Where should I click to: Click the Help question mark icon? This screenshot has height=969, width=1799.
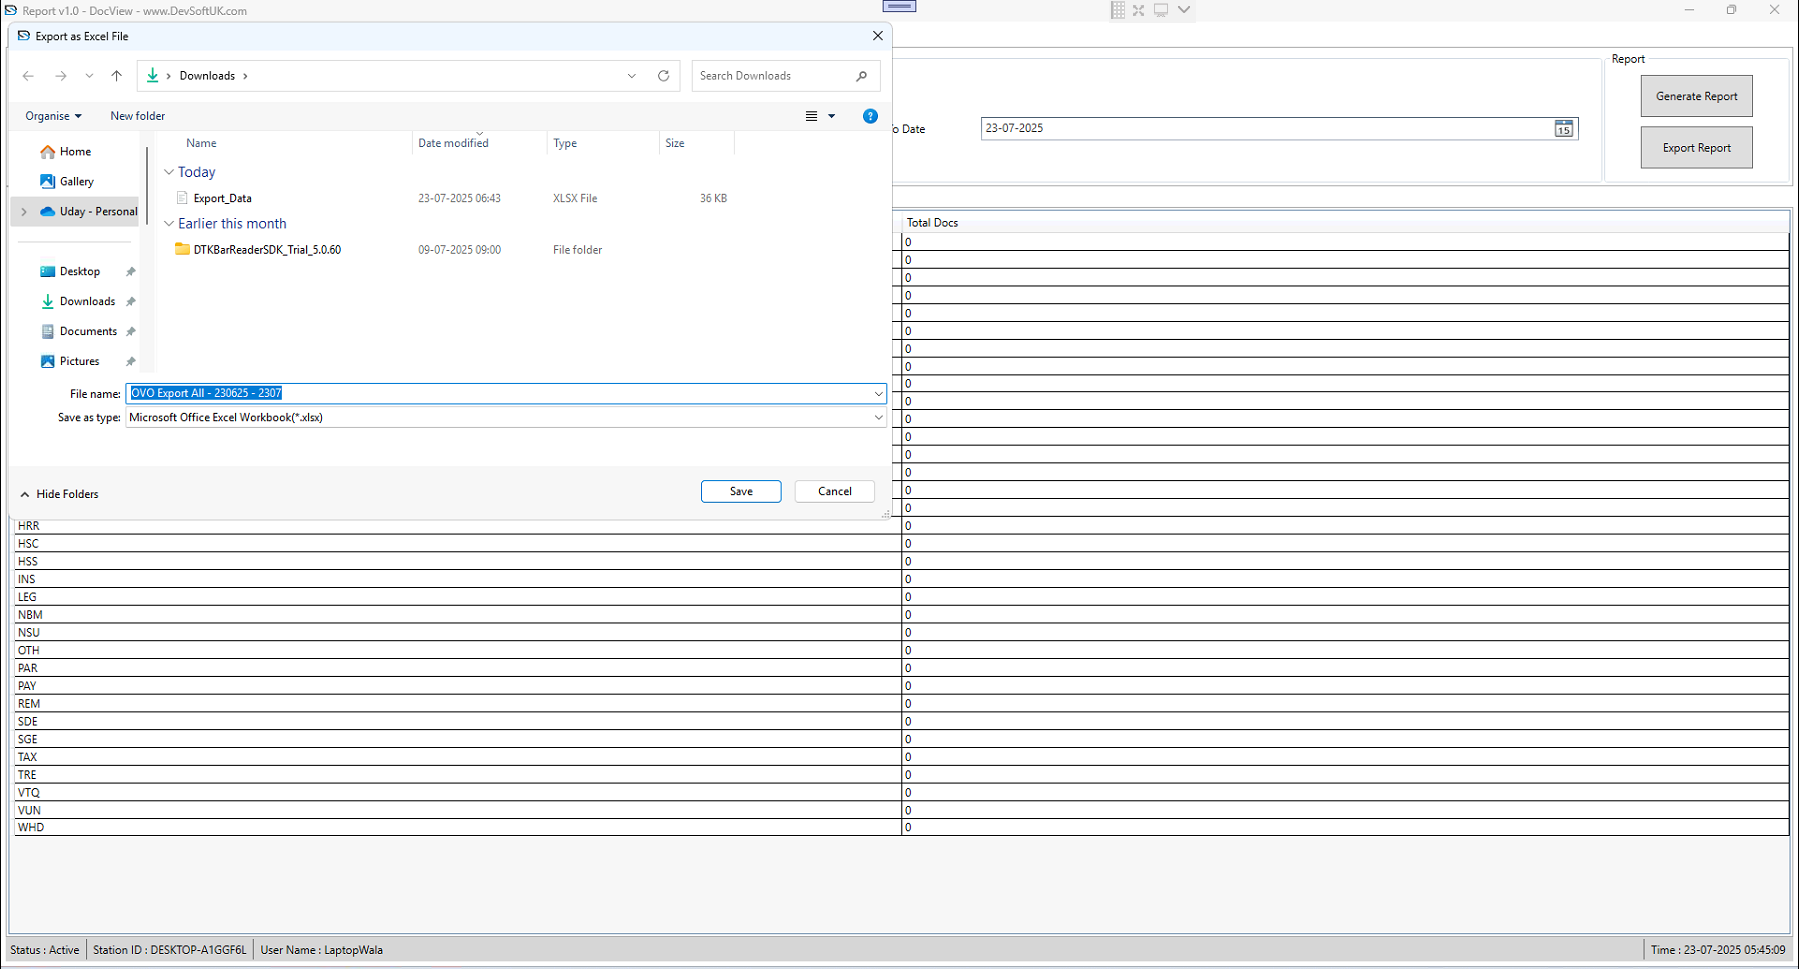click(869, 116)
